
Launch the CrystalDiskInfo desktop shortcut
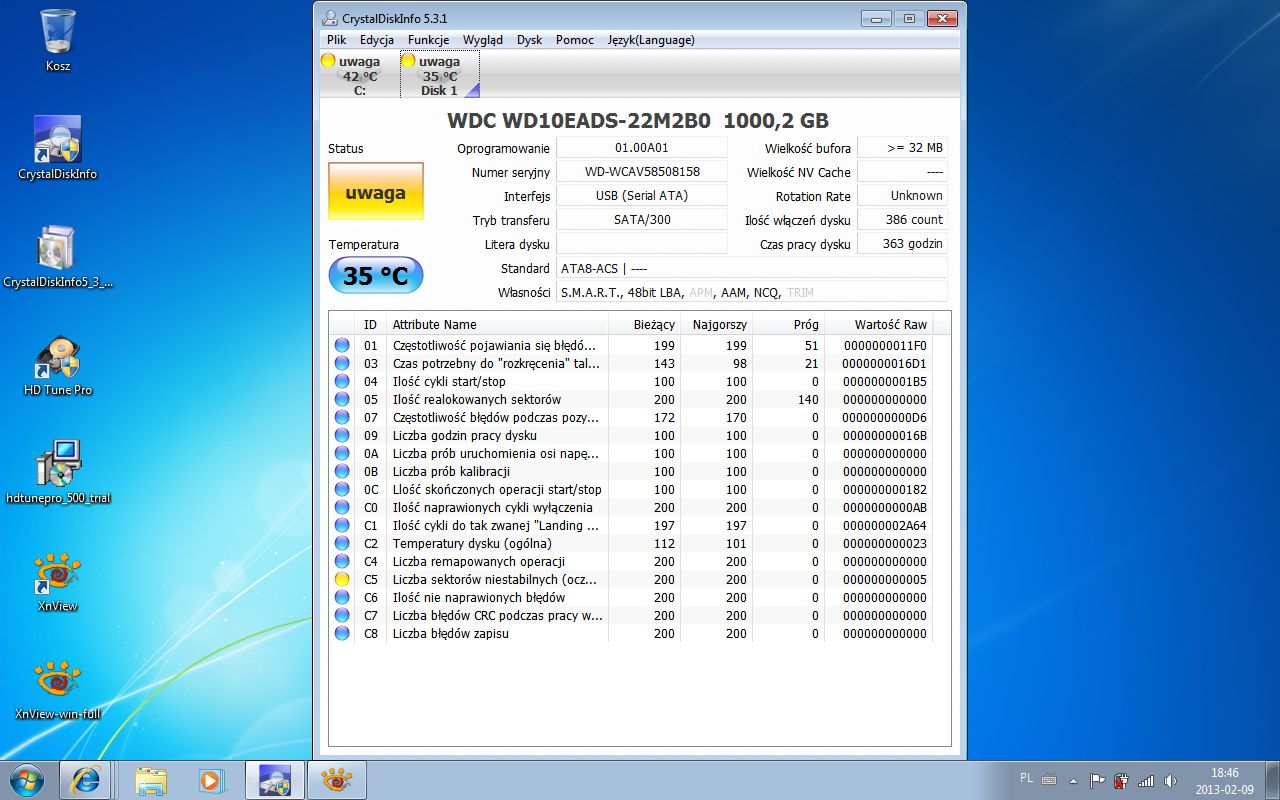pyautogui.click(x=58, y=147)
